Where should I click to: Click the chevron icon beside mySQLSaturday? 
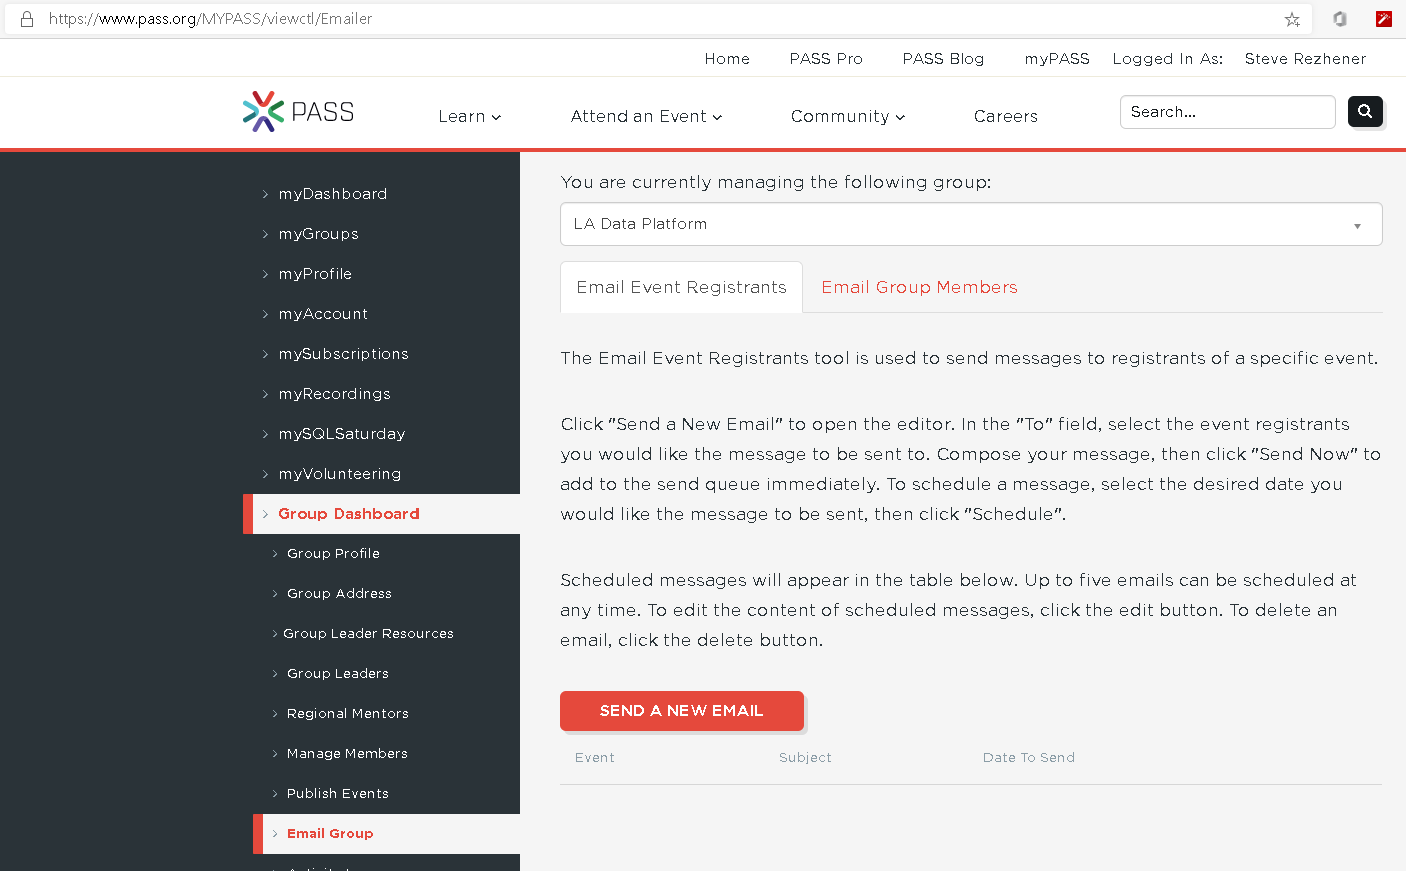pyautogui.click(x=264, y=434)
